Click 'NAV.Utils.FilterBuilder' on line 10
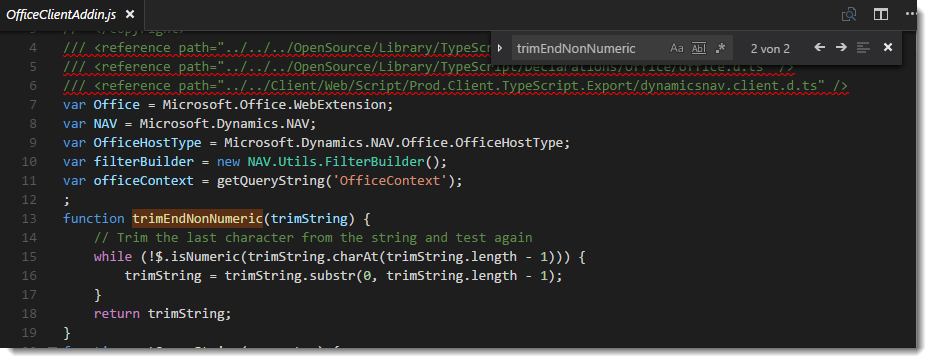This screenshot has width=932, height=363. (x=335, y=162)
